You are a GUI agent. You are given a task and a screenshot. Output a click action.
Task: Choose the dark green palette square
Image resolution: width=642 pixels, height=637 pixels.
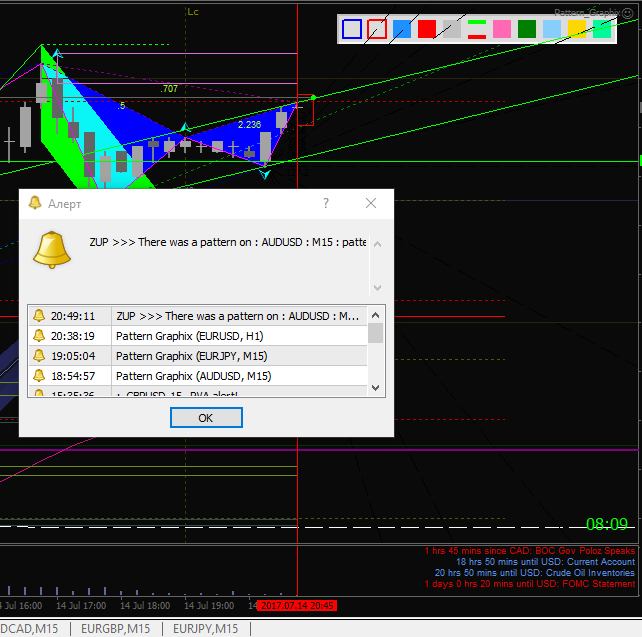pyautogui.click(x=527, y=29)
